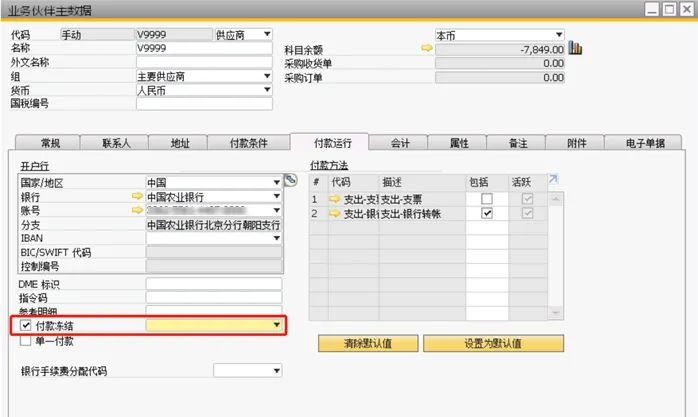Uncheck the 付款冻结 checkbox
This screenshot has height=417, width=698.
pyautogui.click(x=25, y=325)
